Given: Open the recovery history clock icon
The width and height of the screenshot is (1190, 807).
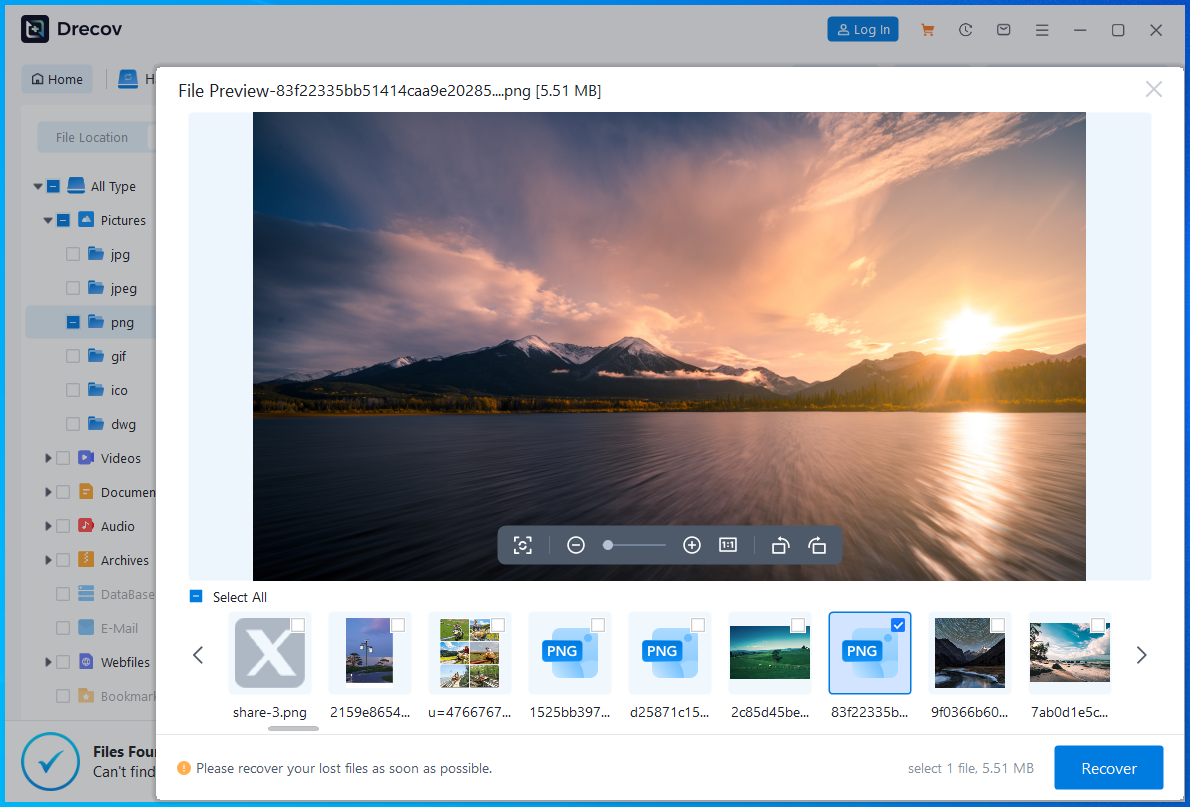Looking at the screenshot, I should pos(965,29).
